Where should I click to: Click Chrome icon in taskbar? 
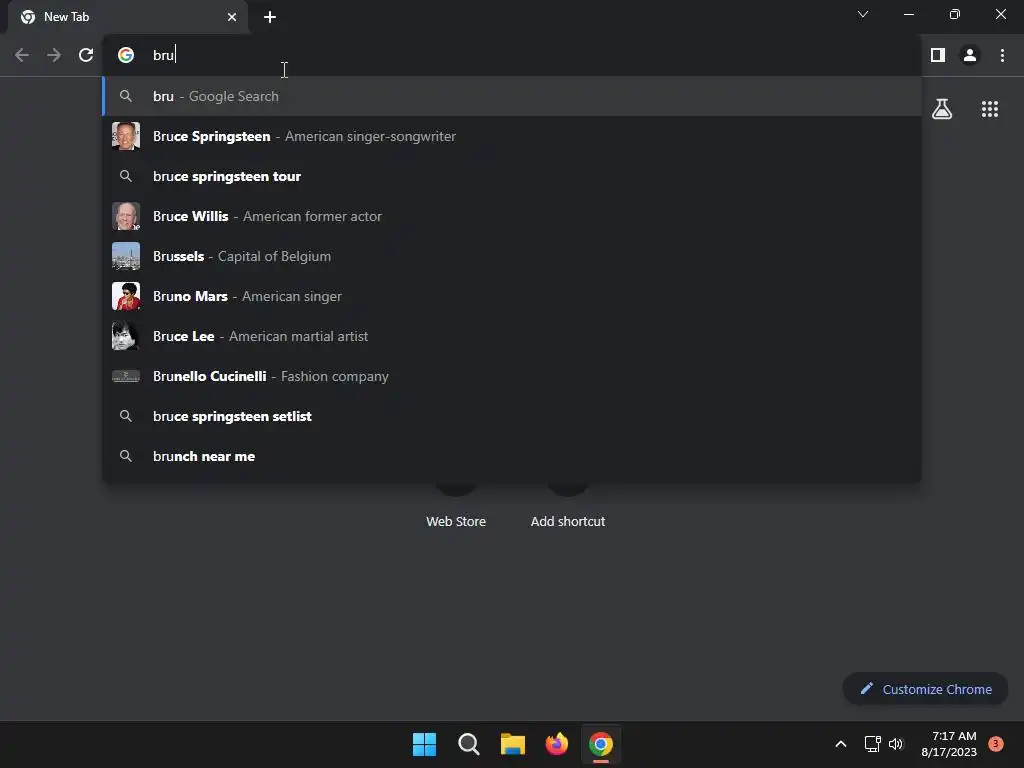coord(601,744)
